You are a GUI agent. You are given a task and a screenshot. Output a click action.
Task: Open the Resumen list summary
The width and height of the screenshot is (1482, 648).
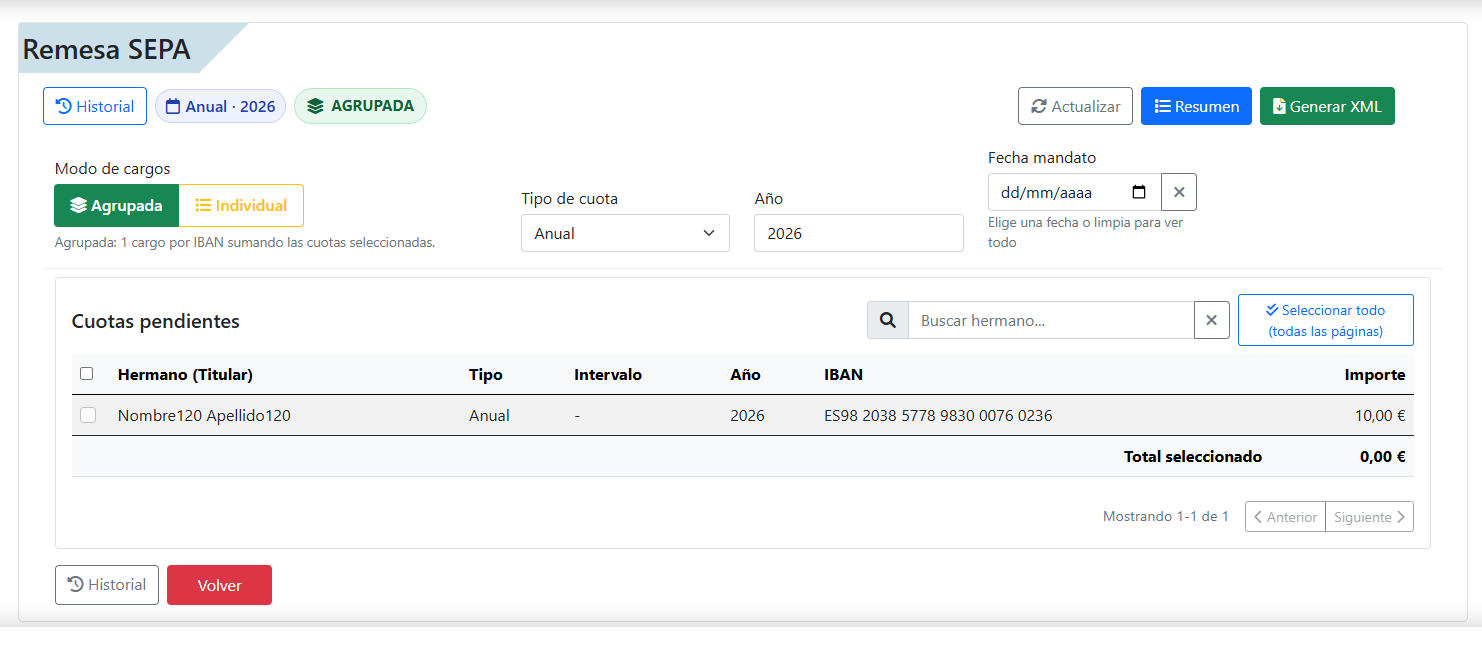[1195, 106]
